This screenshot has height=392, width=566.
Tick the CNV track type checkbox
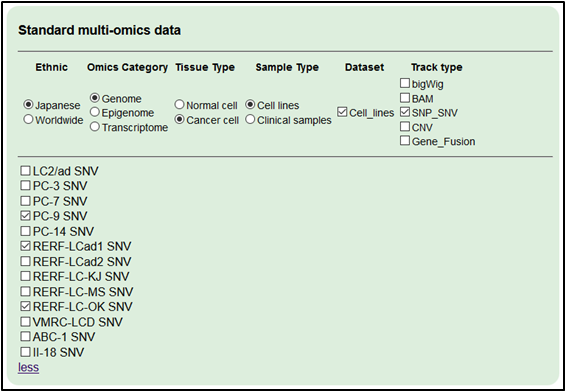click(x=405, y=127)
